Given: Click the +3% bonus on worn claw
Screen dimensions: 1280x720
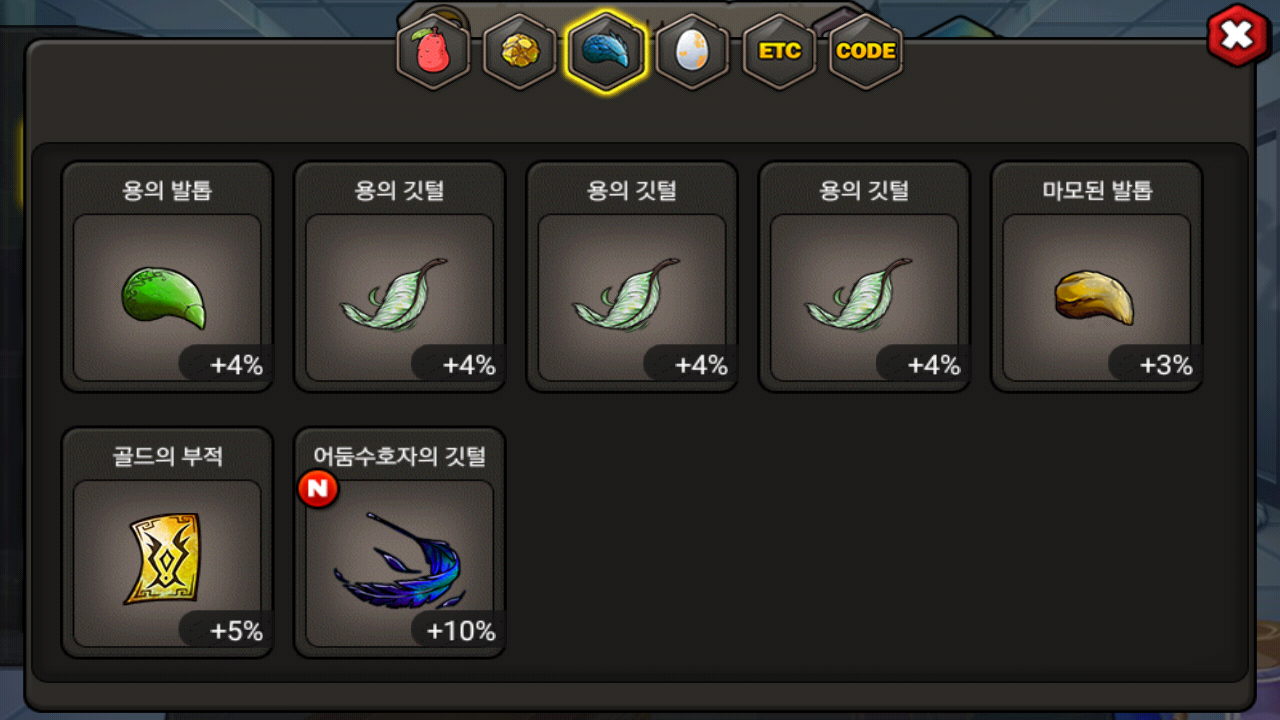Looking at the screenshot, I should pos(1166,365).
